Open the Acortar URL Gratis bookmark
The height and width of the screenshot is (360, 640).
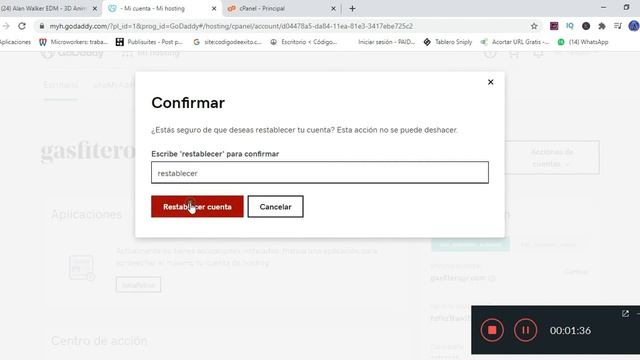point(515,42)
